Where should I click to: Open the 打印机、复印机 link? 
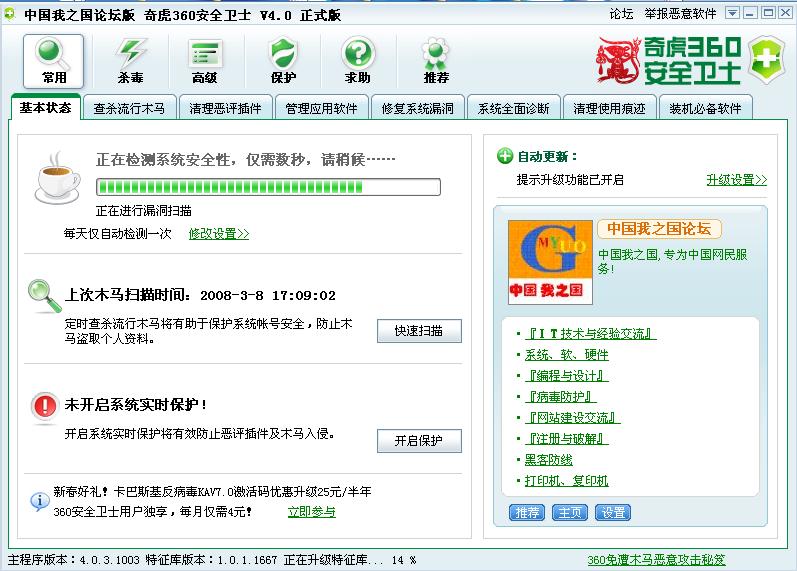pyautogui.click(x=567, y=480)
